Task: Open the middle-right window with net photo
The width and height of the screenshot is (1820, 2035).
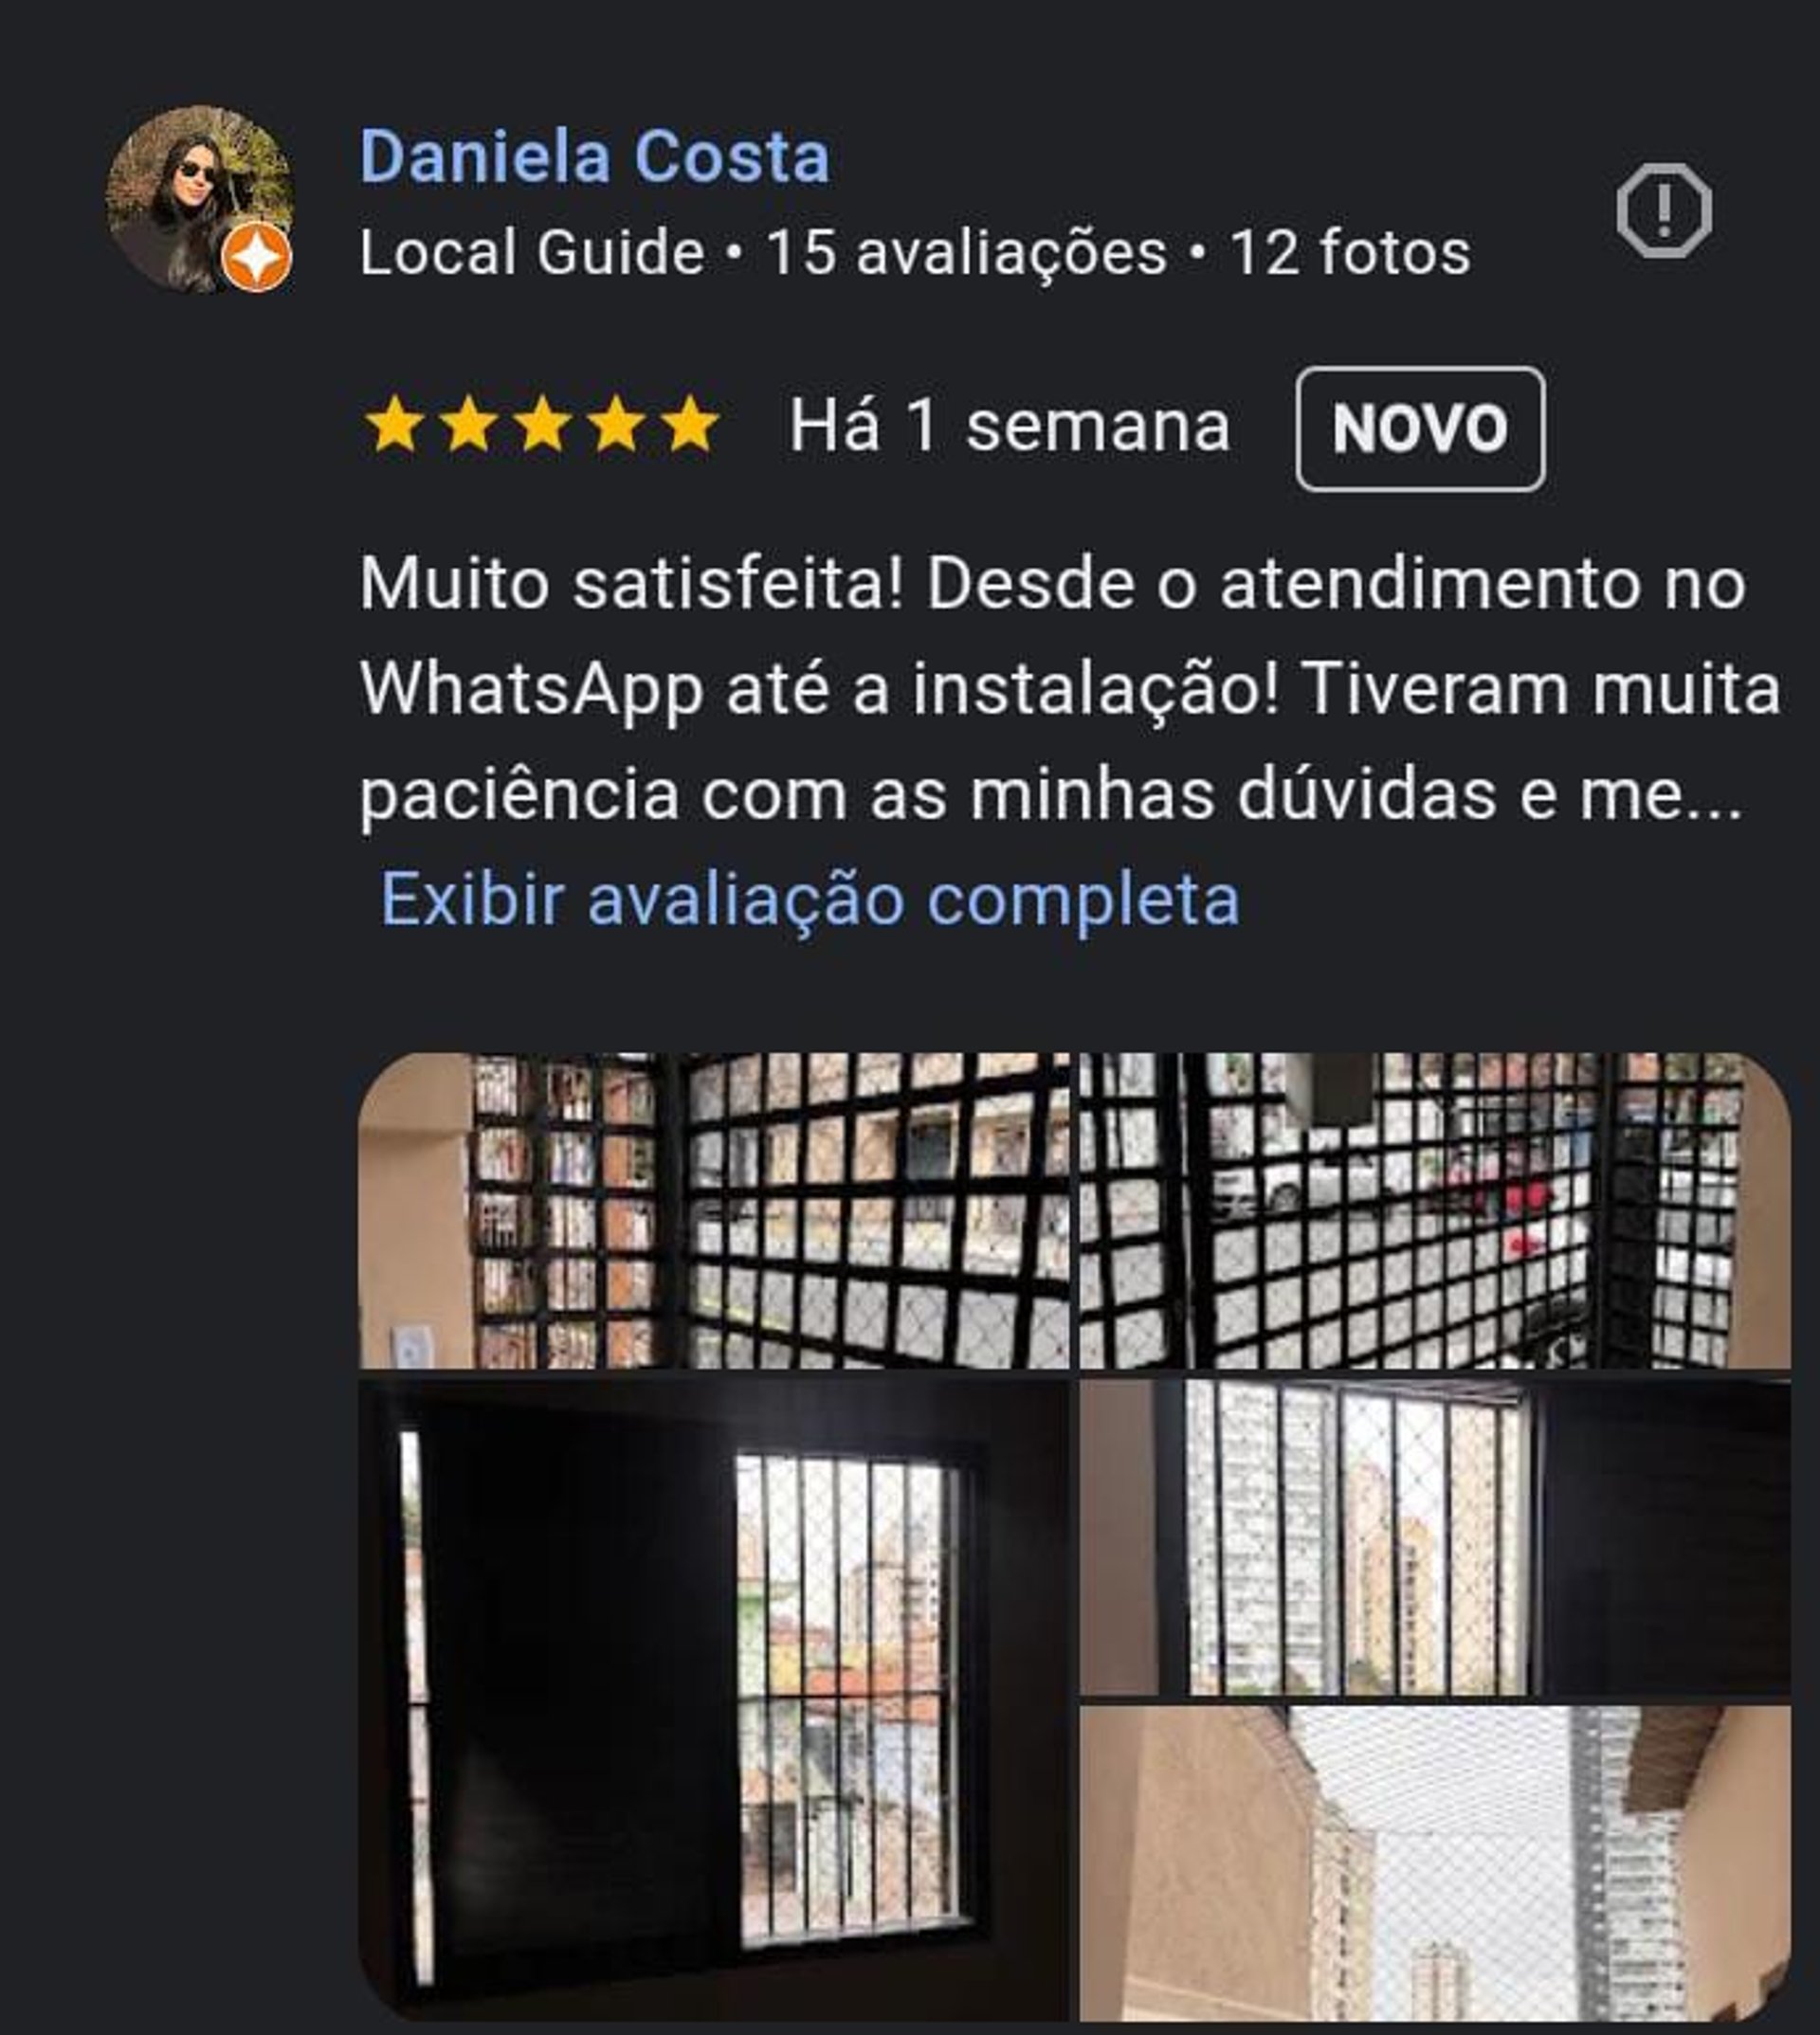Action: click(x=1435, y=1538)
